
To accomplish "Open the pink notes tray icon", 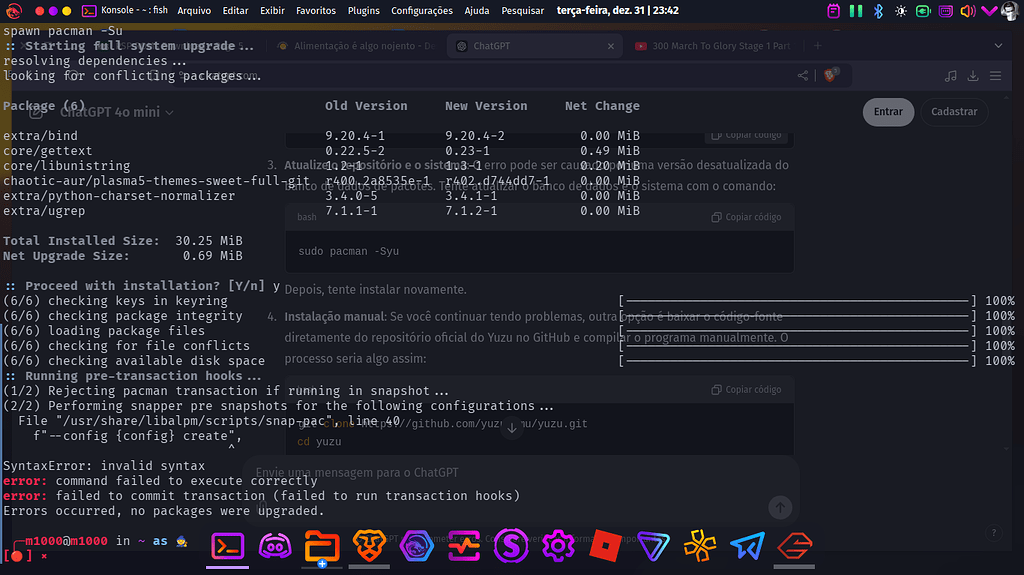I will coord(833,10).
